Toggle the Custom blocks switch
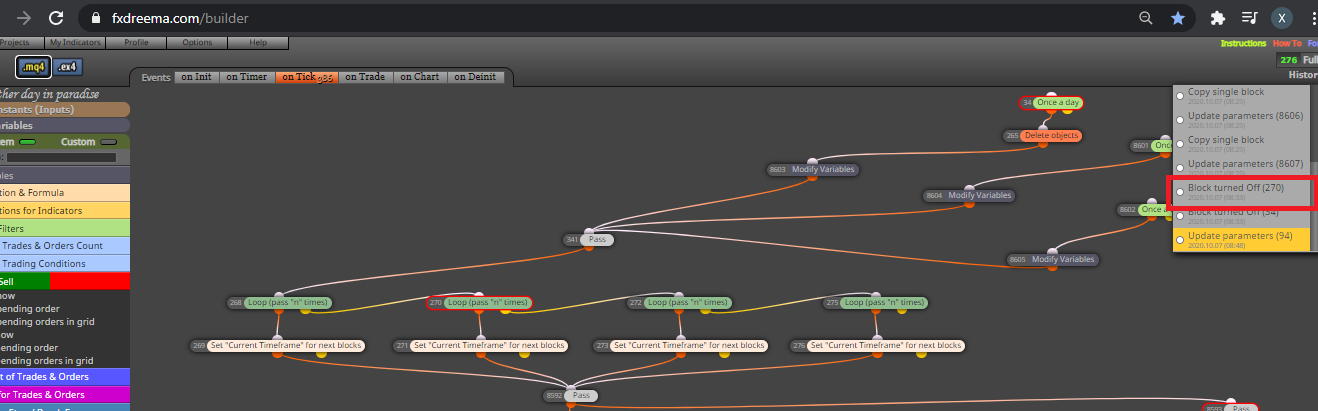1318x411 pixels. [x=107, y=142]
